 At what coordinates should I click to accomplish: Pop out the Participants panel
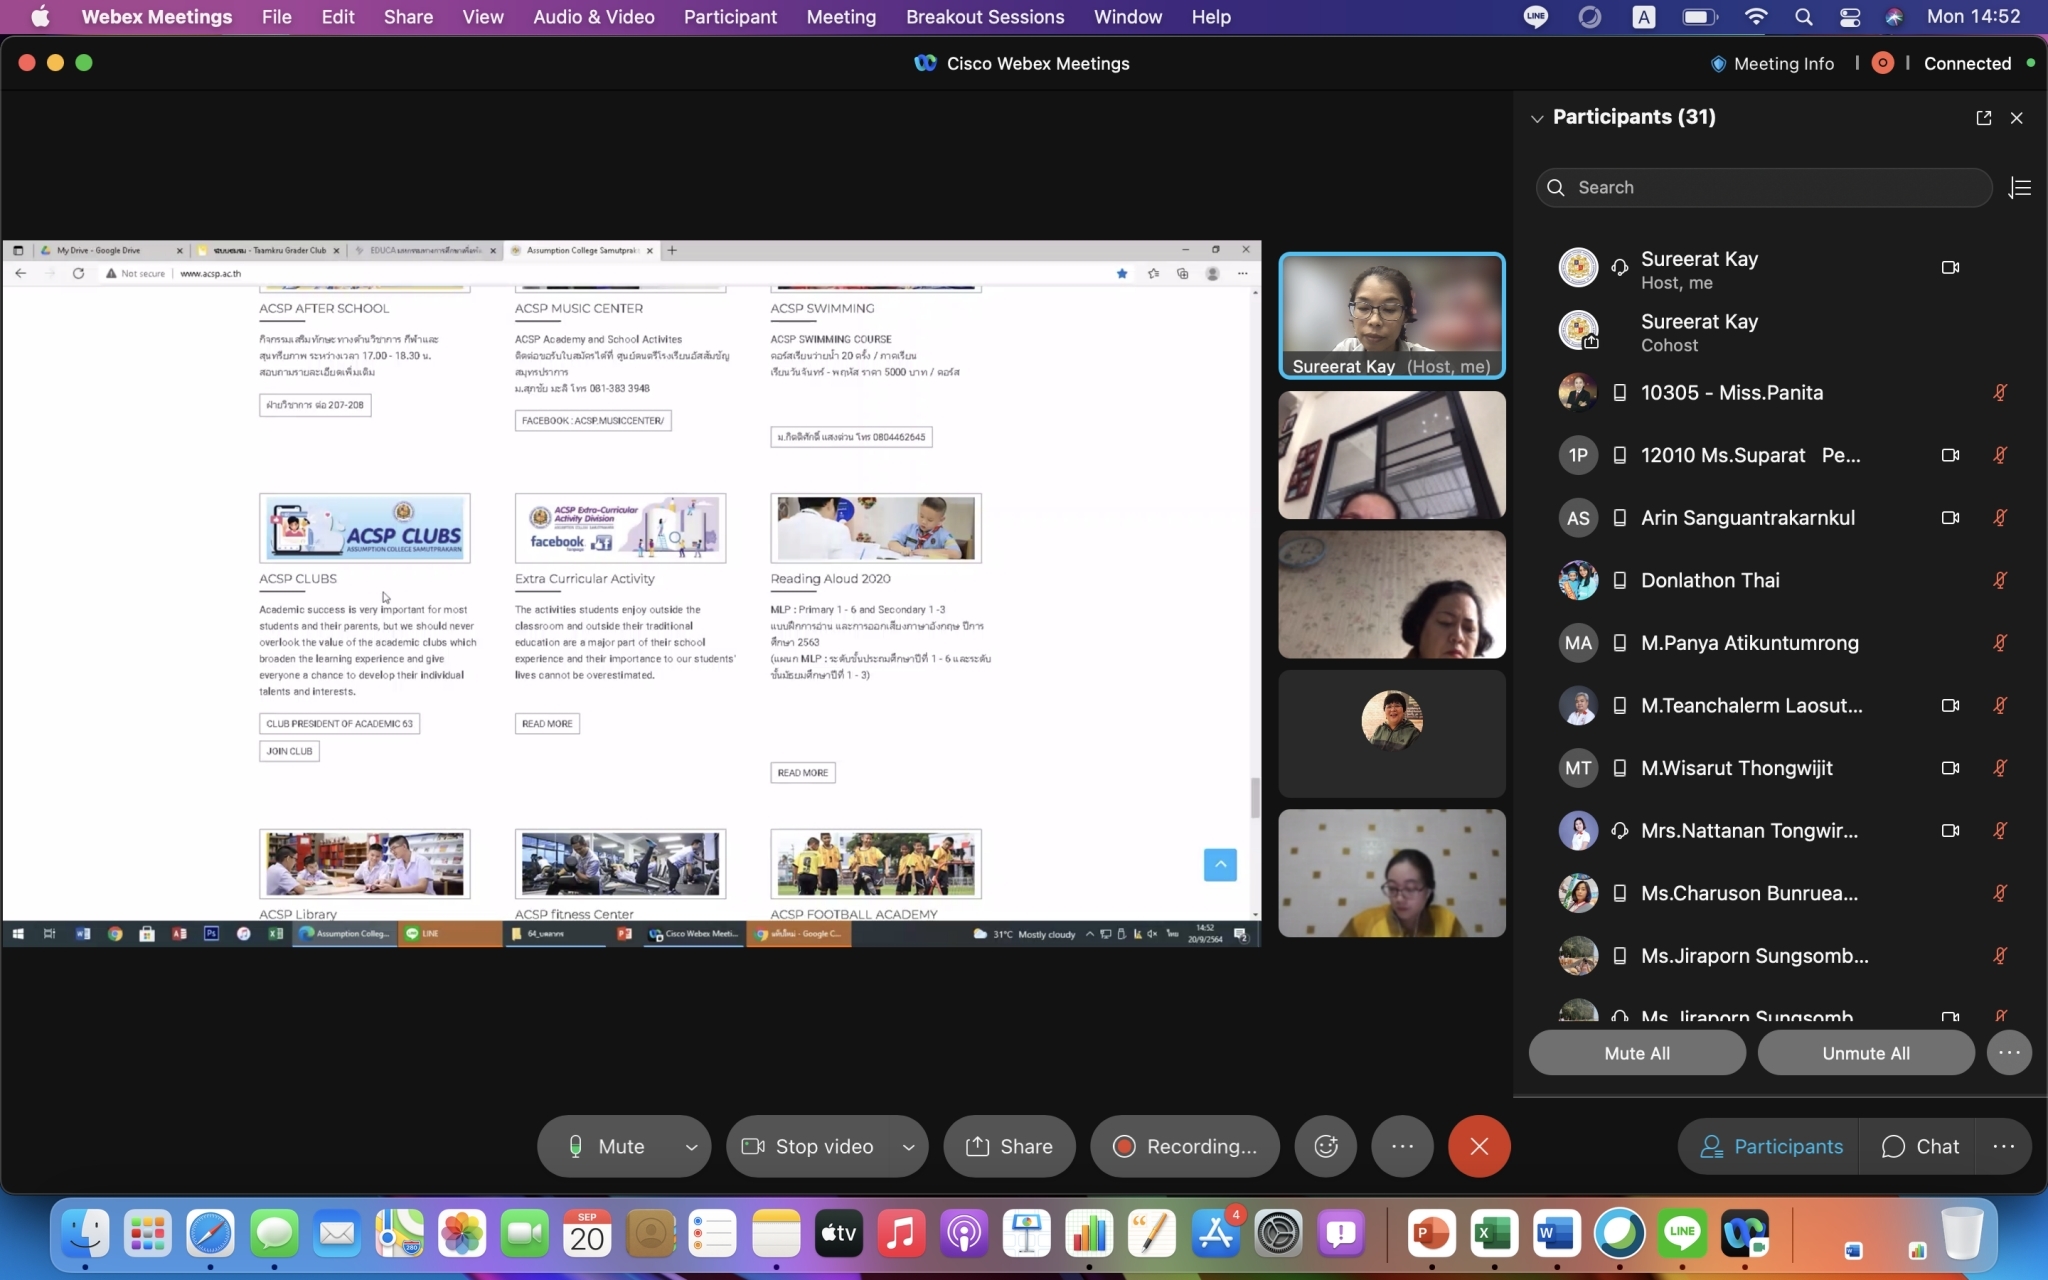pos(1983,118)
